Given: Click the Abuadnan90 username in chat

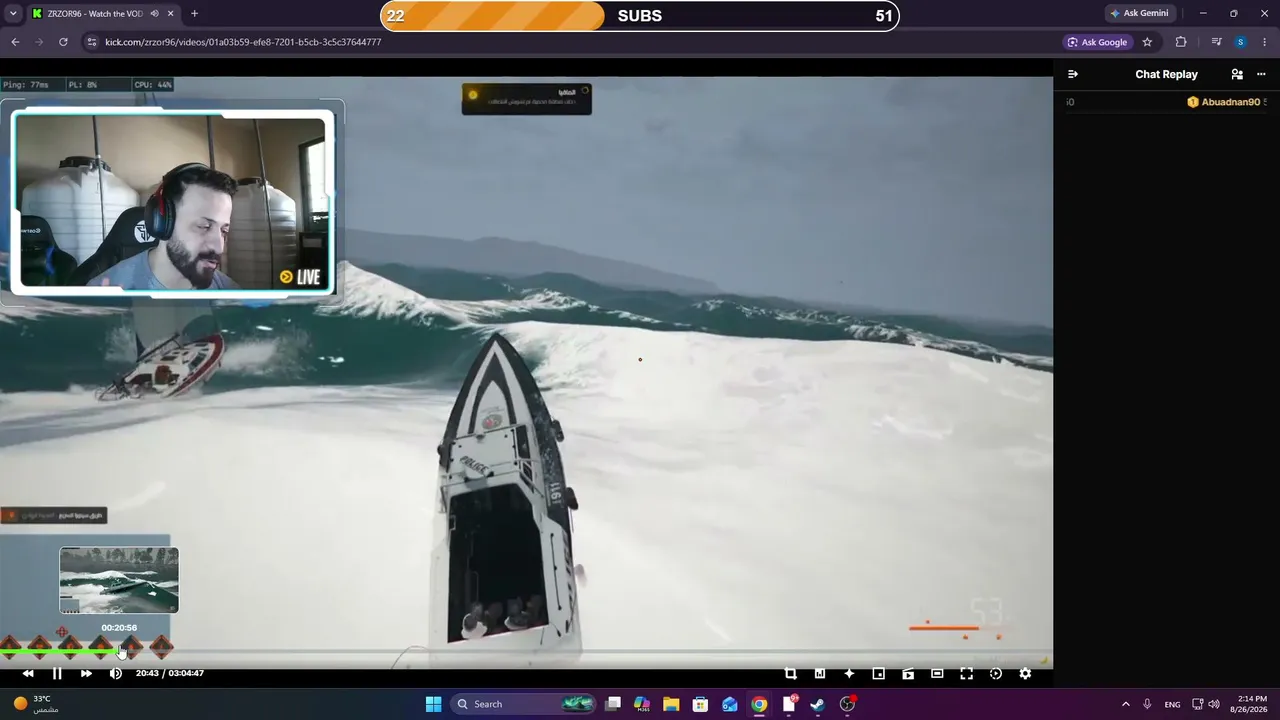Looking at the screenshot, I should coord(1230,102).
